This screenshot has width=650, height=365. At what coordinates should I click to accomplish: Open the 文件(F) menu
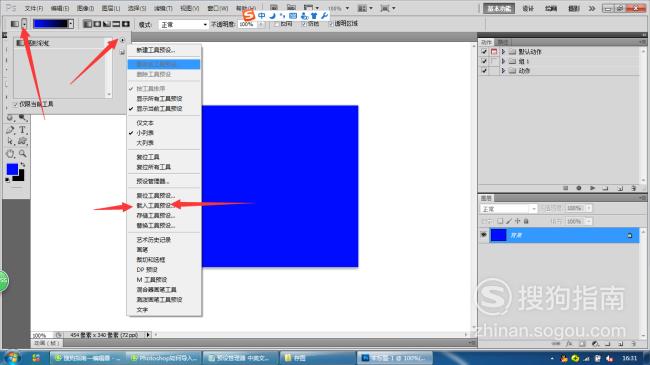pyautogui.click(x=34, y=8)
